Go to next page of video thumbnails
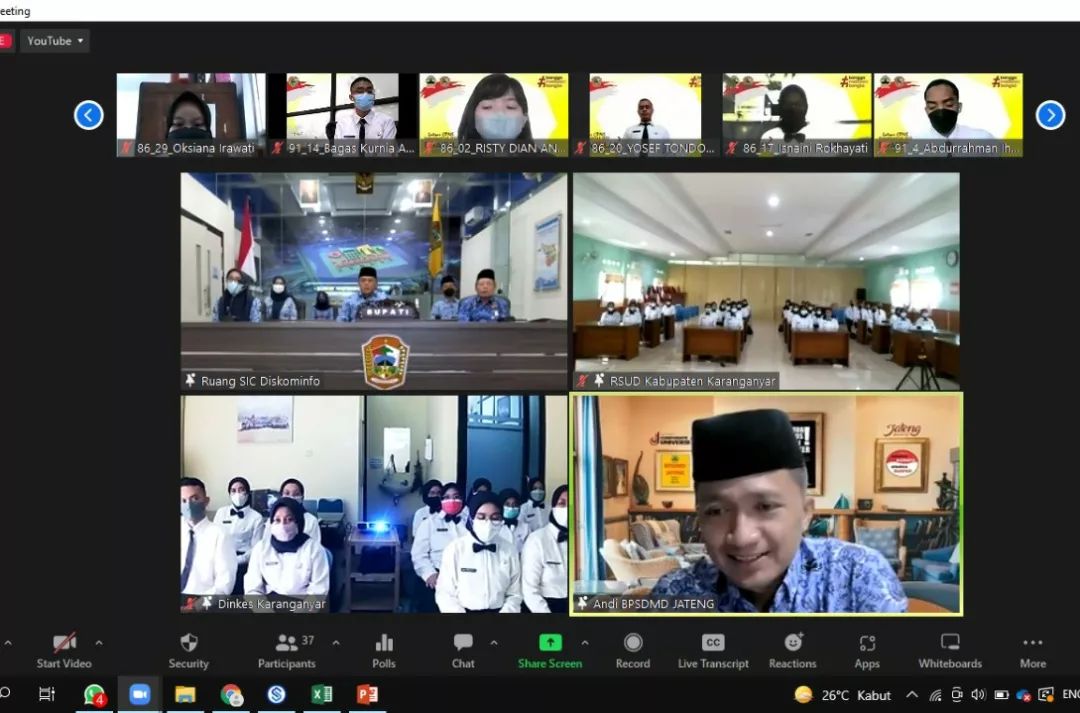 coord(1050,115)
